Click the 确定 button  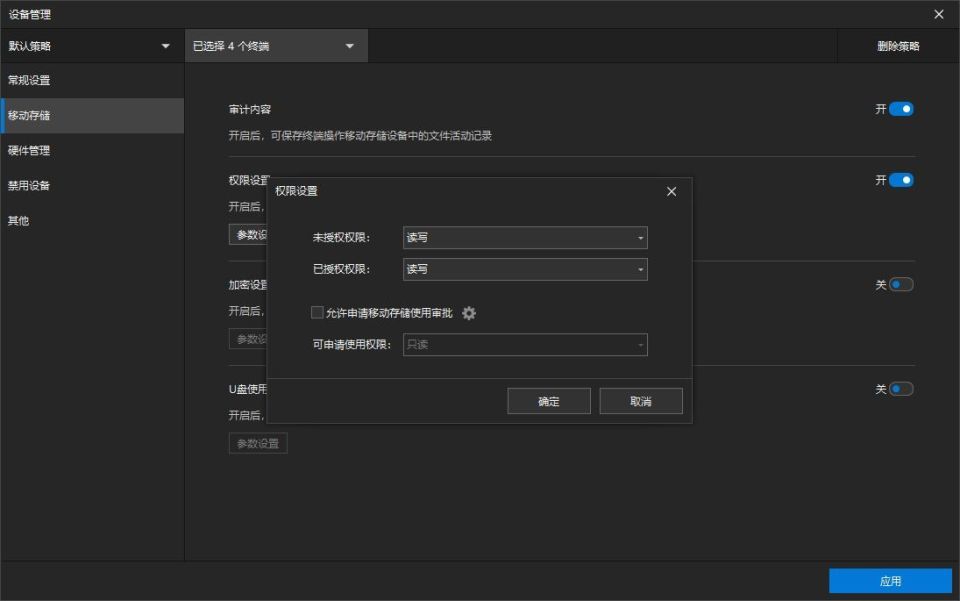(x=549, y=401)
